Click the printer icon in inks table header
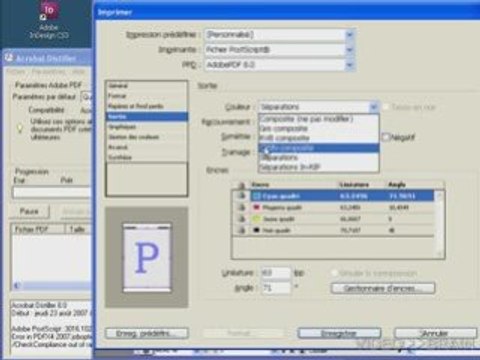This screenshot has width=480, height=360. (x=241, y=185)
